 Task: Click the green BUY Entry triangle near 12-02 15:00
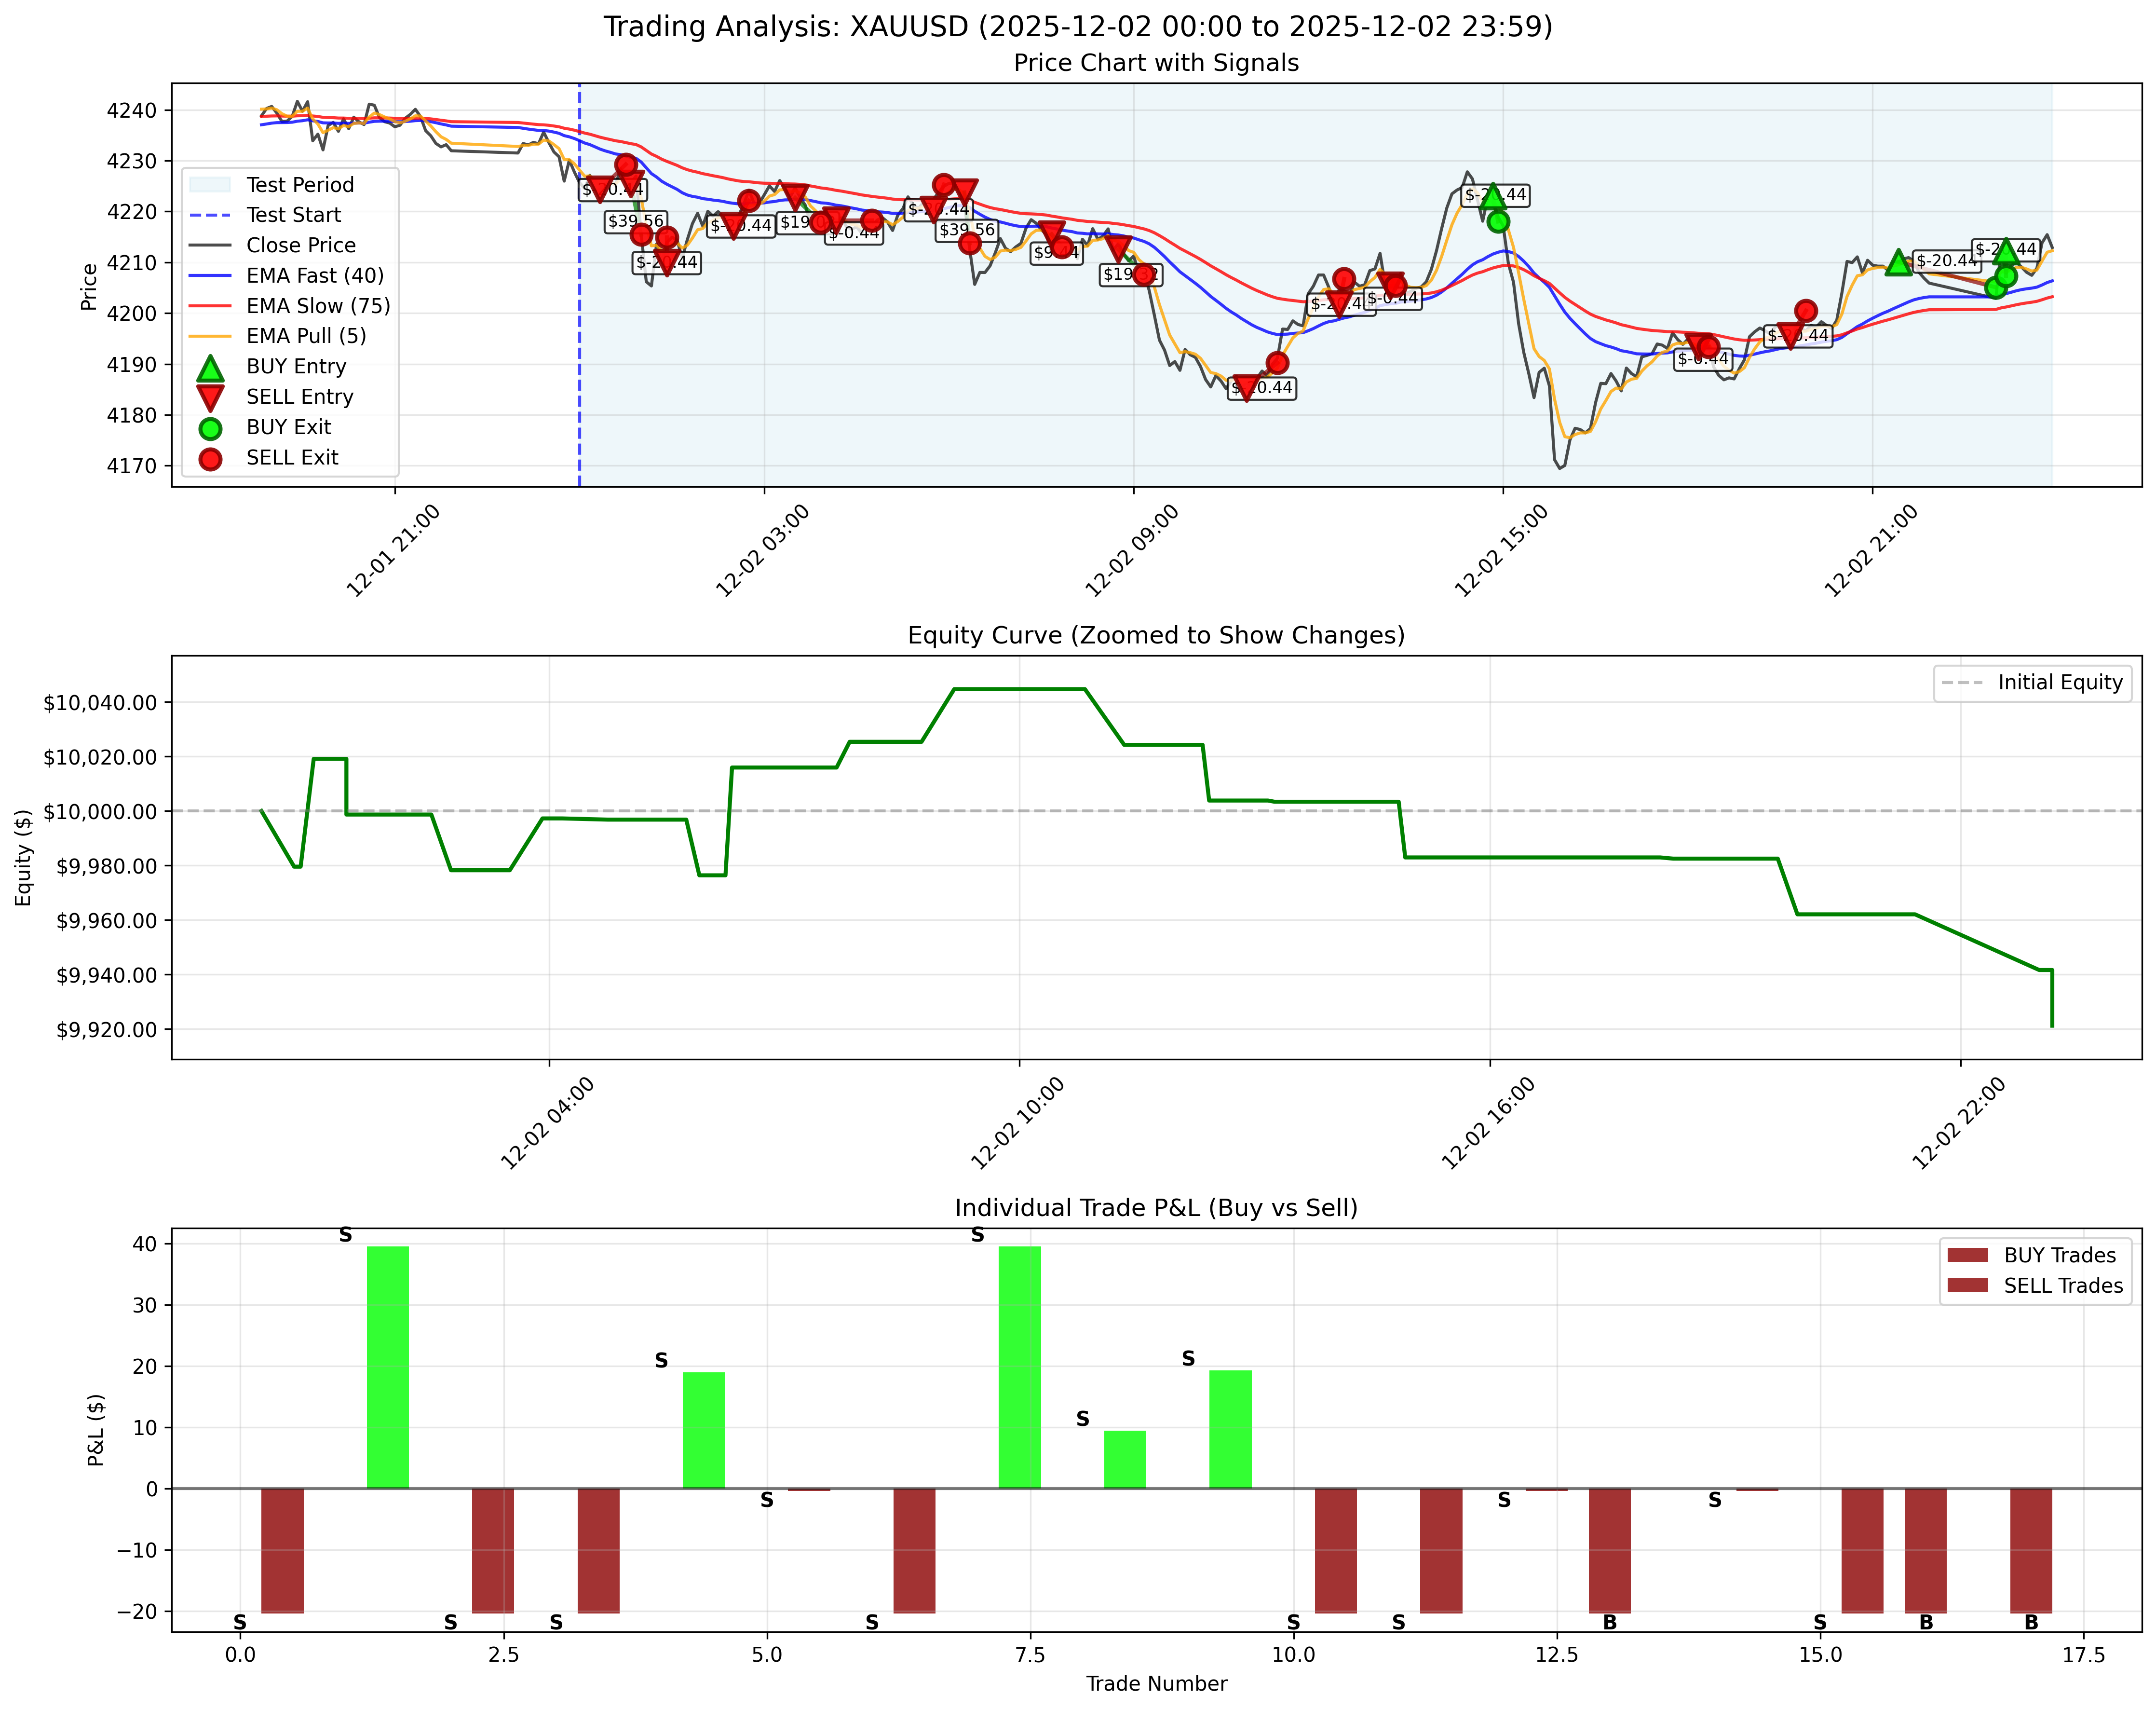coord(1492,198)
